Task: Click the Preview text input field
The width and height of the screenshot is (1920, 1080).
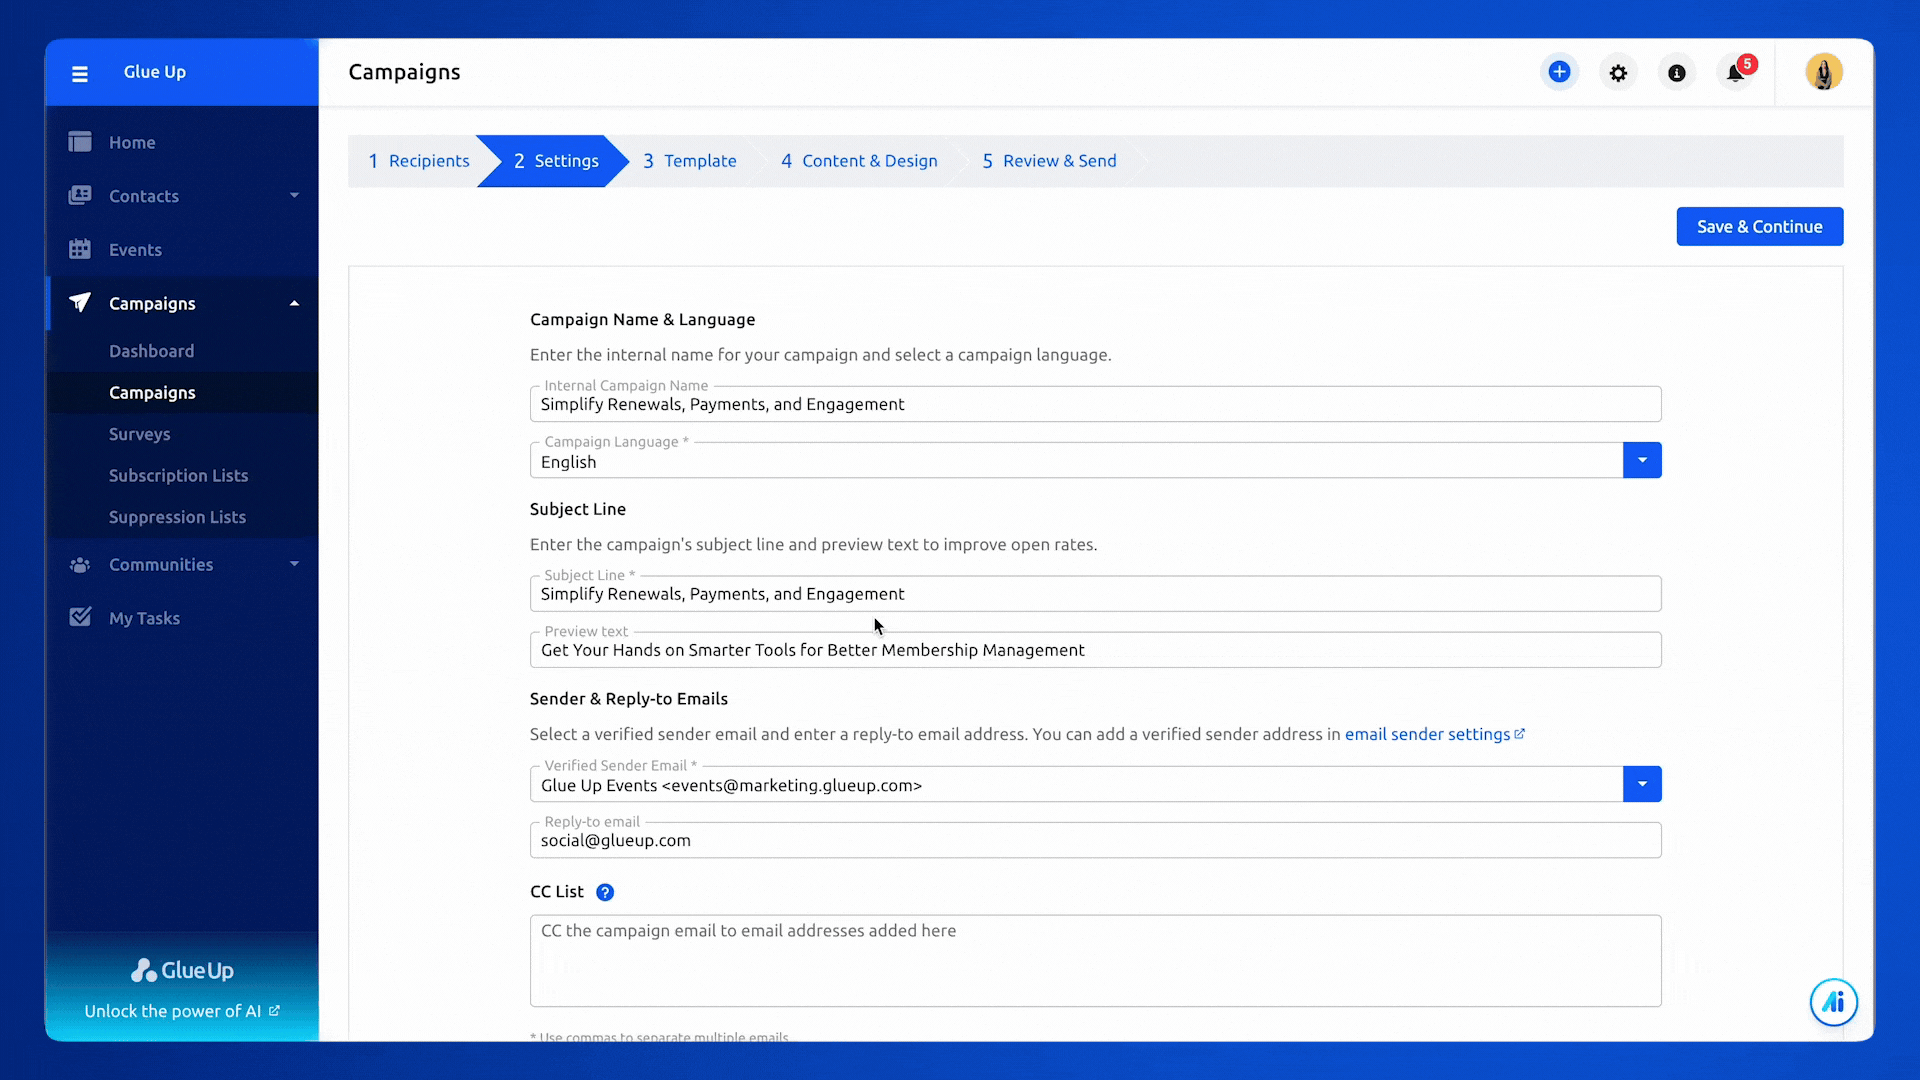Action: pos(1095,651)
